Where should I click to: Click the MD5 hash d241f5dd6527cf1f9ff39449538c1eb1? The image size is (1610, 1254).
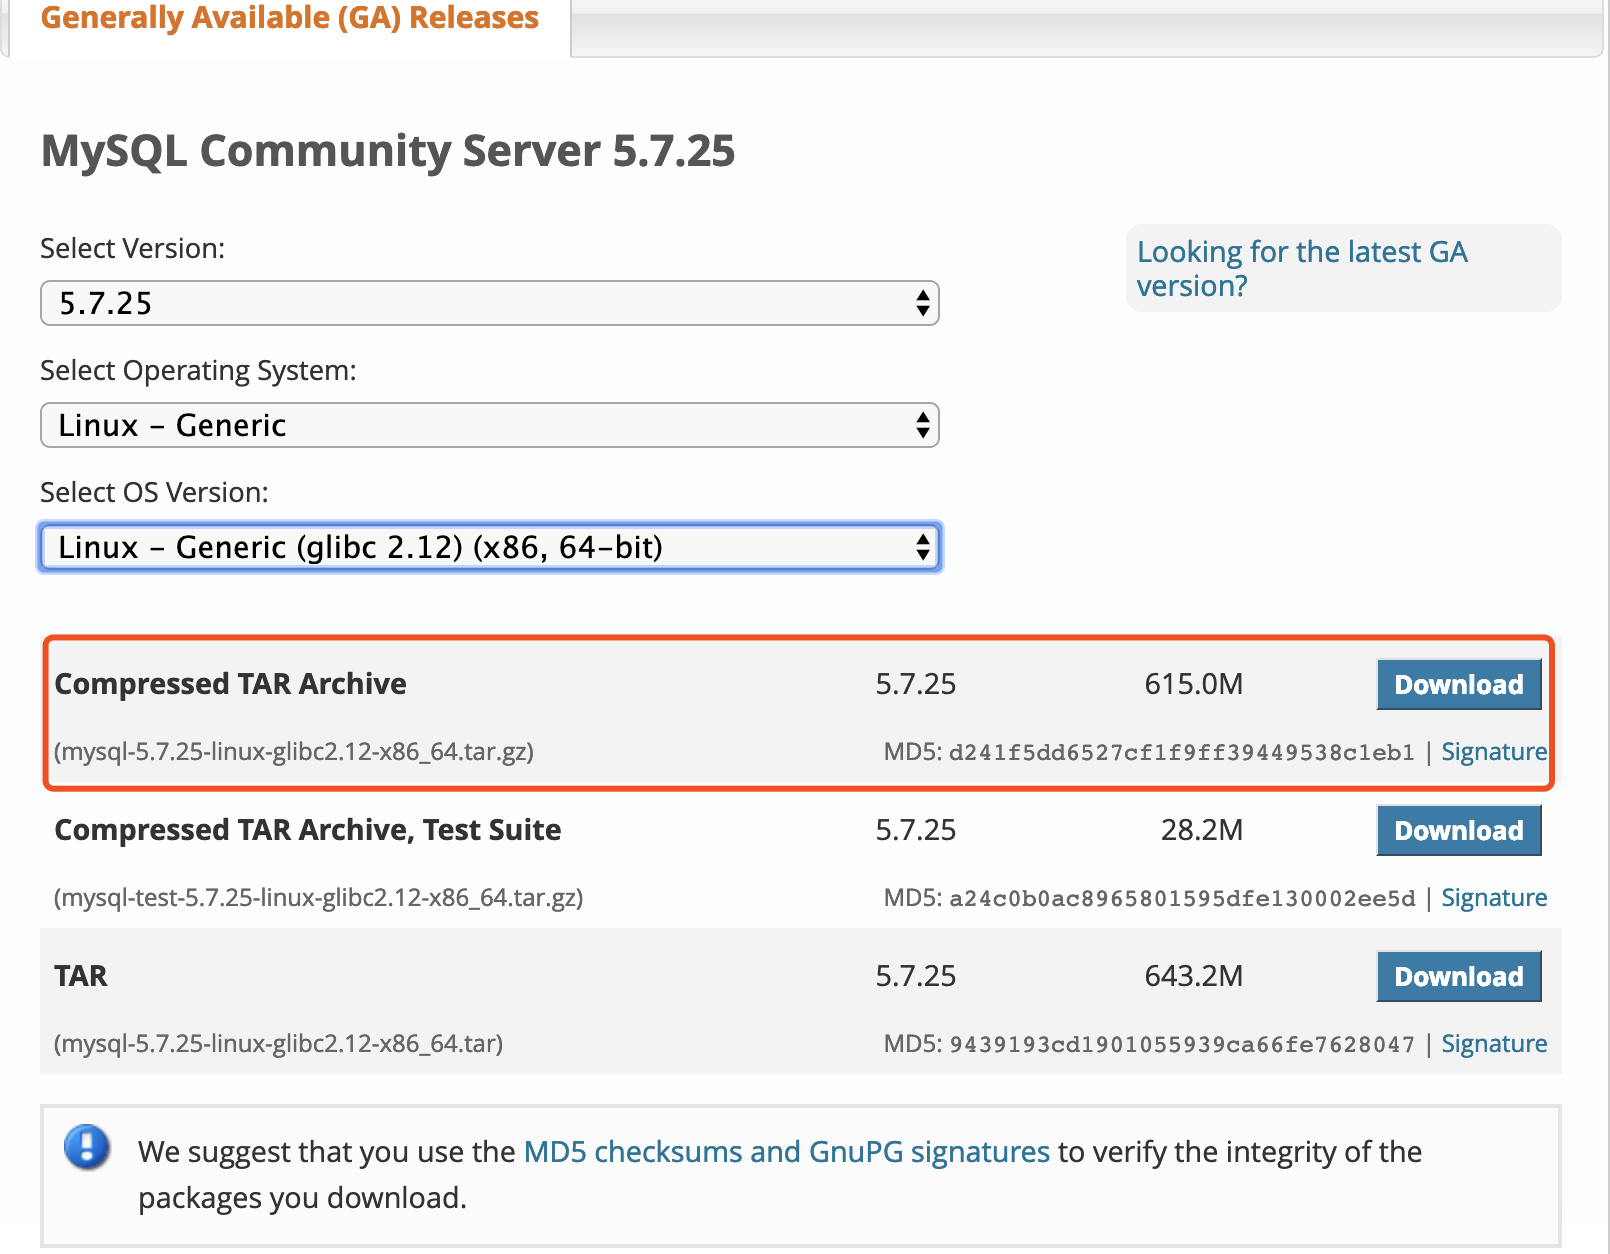click(1182, 752)
